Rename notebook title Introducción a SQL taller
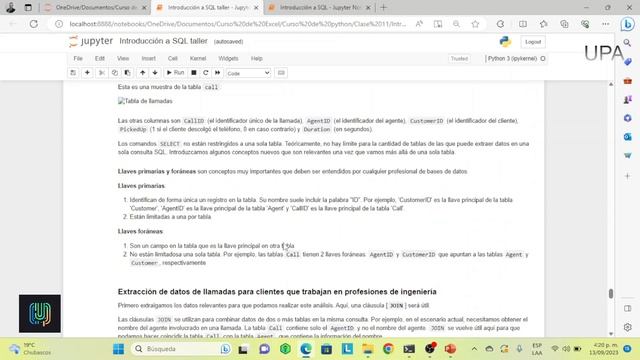This screenshot has width=640, height=360. coord(163,41)
